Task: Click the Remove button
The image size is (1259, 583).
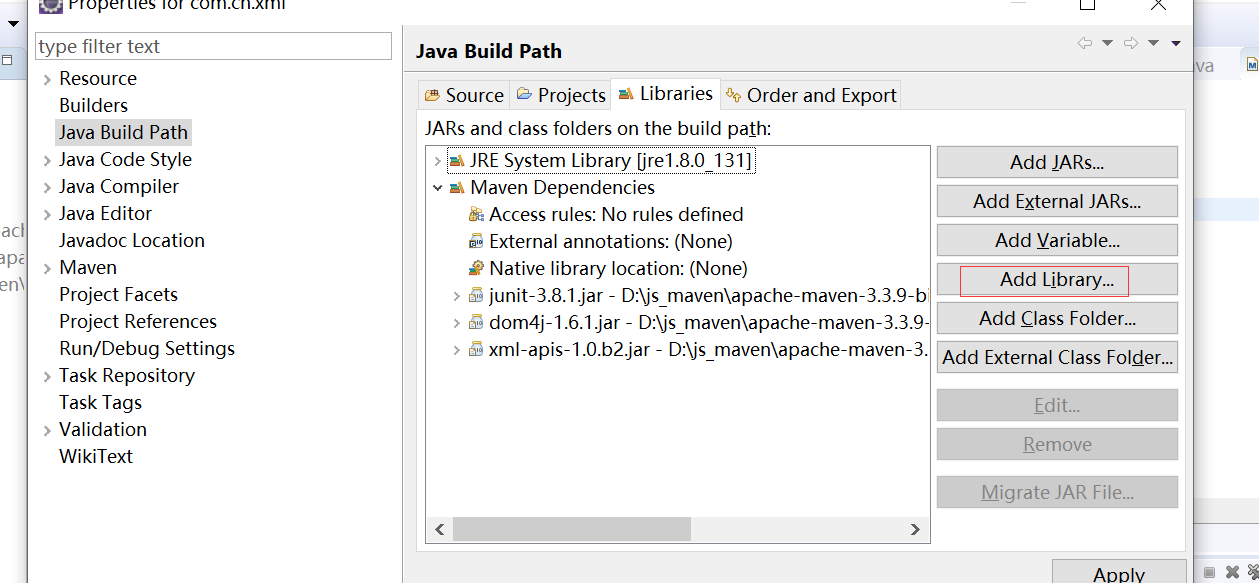Action: [1057, 444]
